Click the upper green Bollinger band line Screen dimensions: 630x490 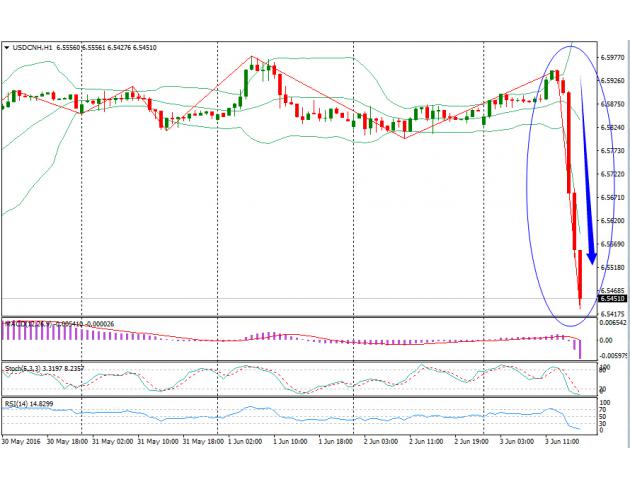click(x=320, y=58)
